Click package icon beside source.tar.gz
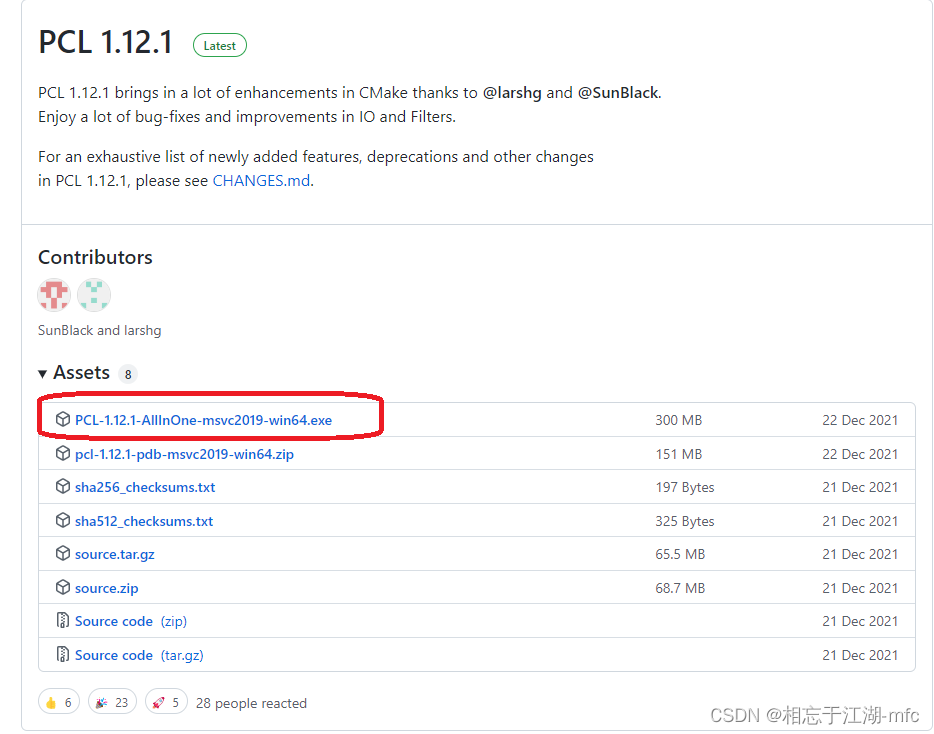This screenshot has width=934, height=734. point(63,554)
